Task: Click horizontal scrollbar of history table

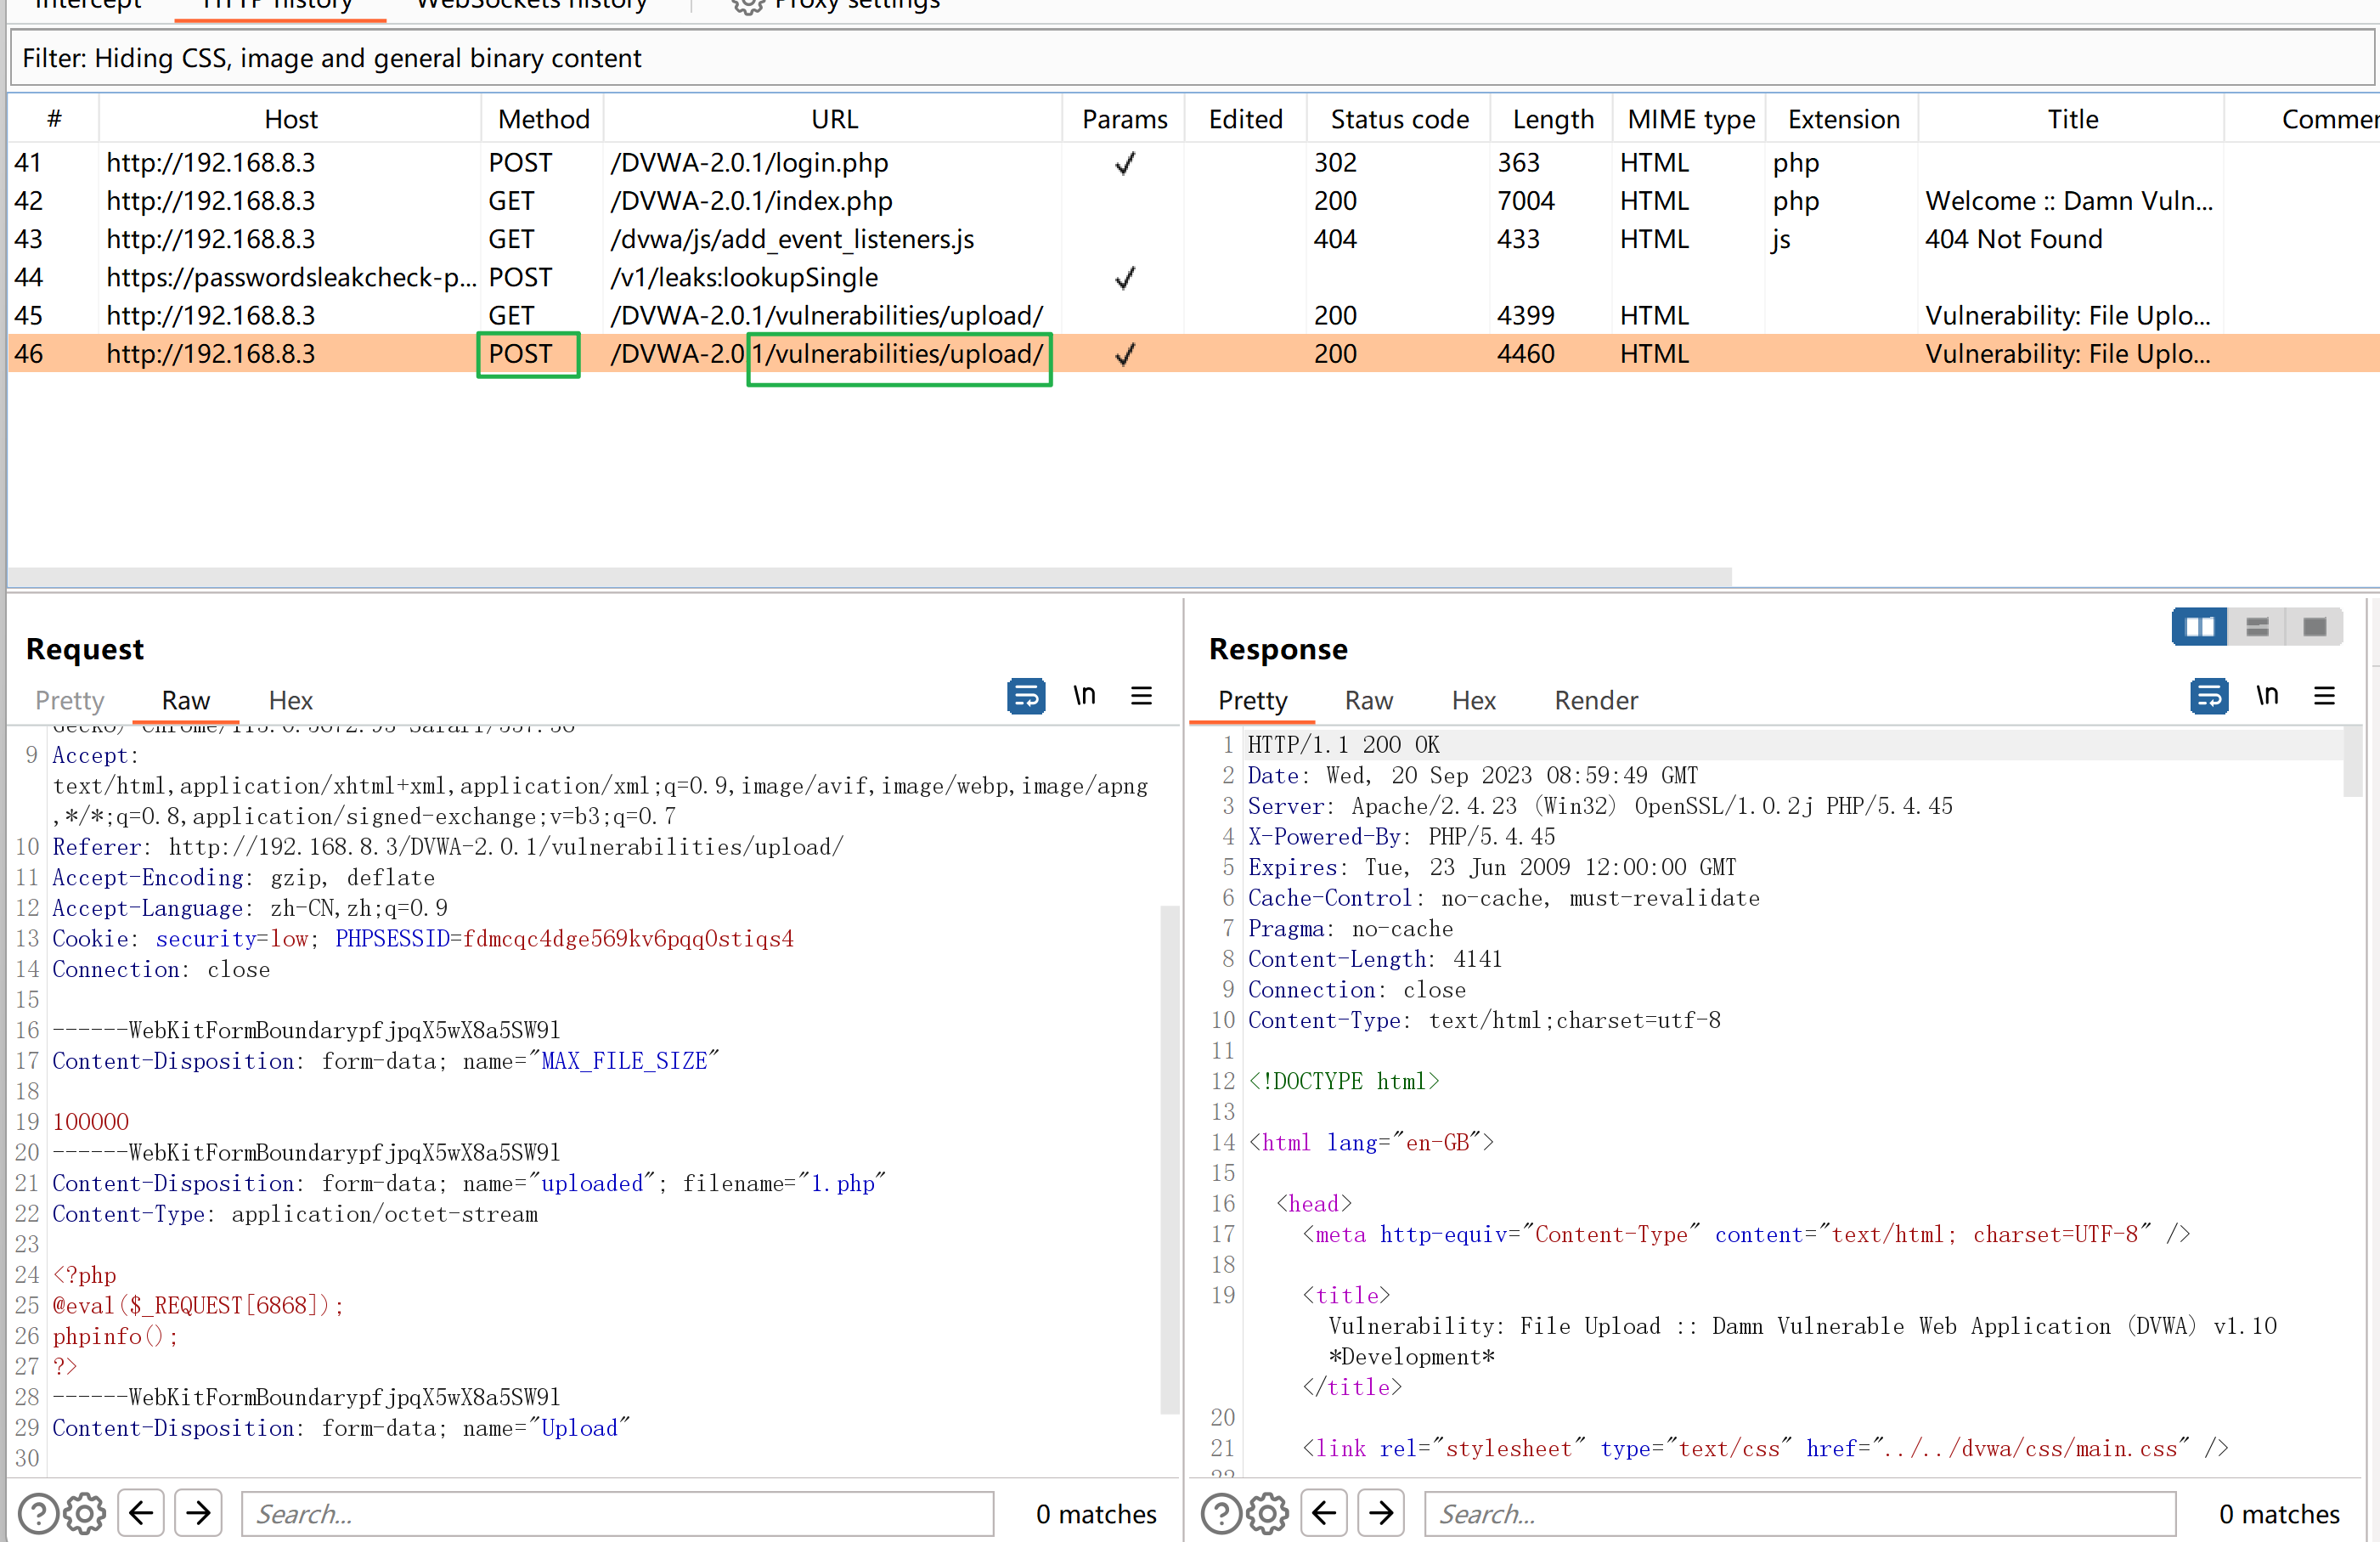Action: 868,577
